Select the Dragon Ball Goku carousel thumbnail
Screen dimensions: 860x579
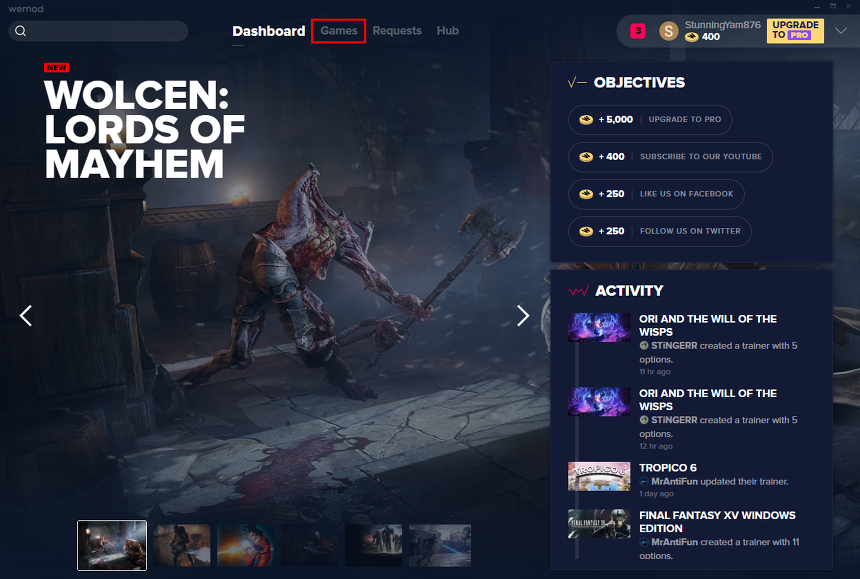[246, 545]
